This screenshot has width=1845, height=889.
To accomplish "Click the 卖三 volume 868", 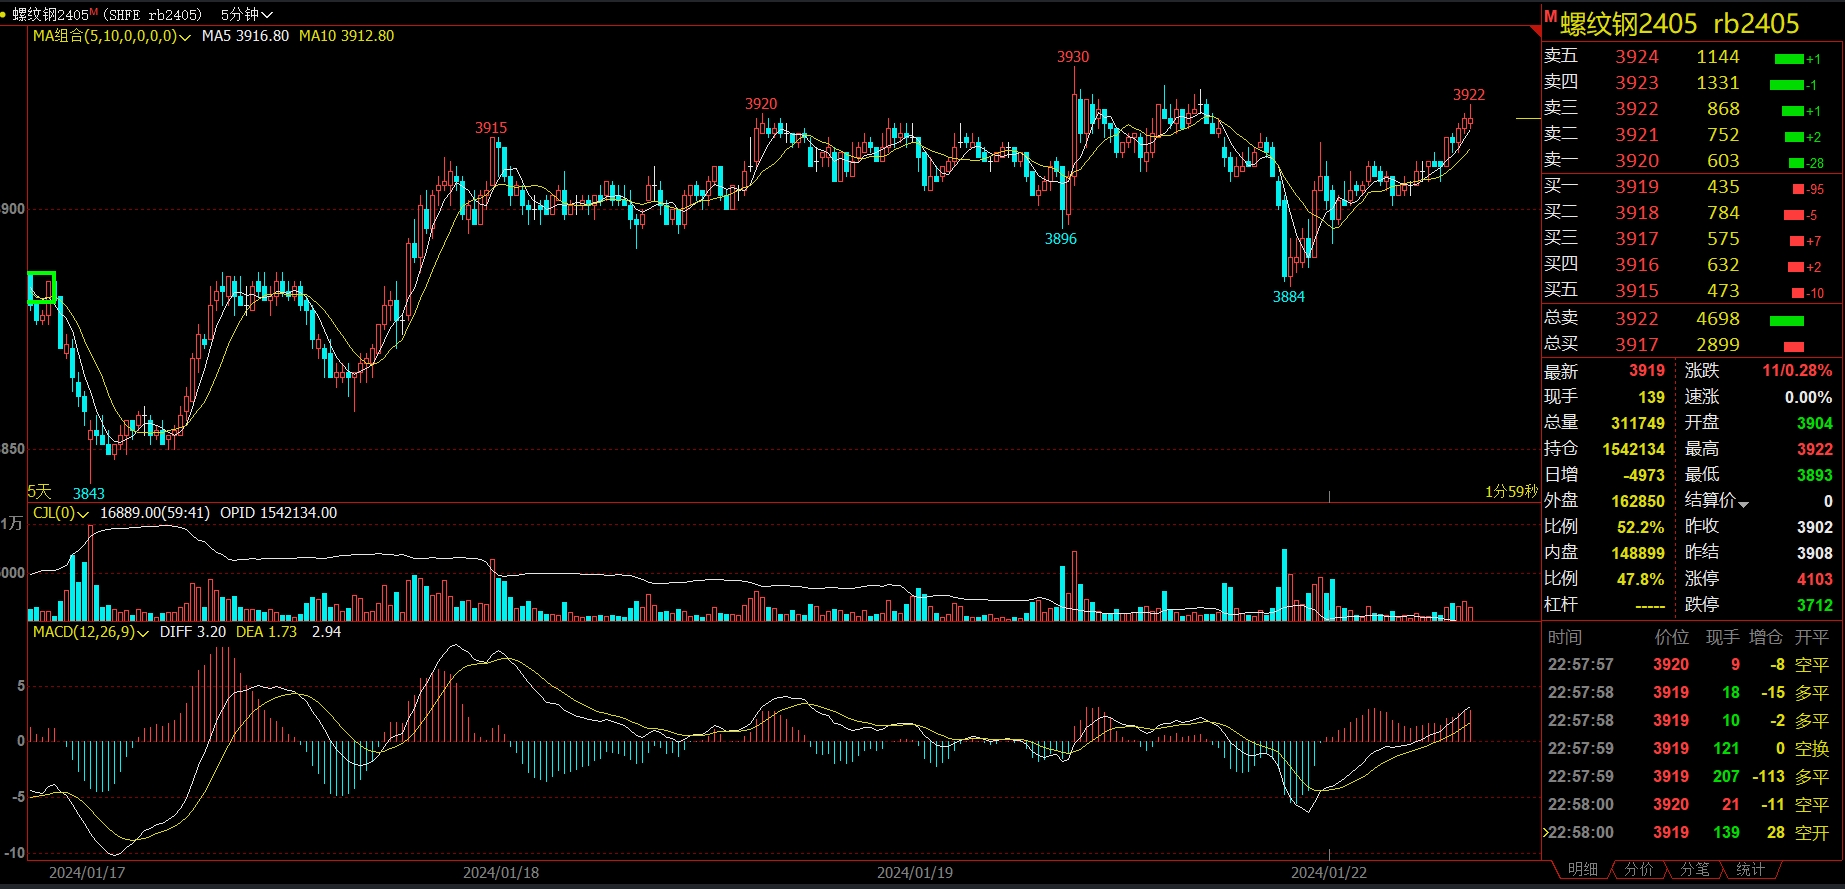I will click(x=1723, y=109).
